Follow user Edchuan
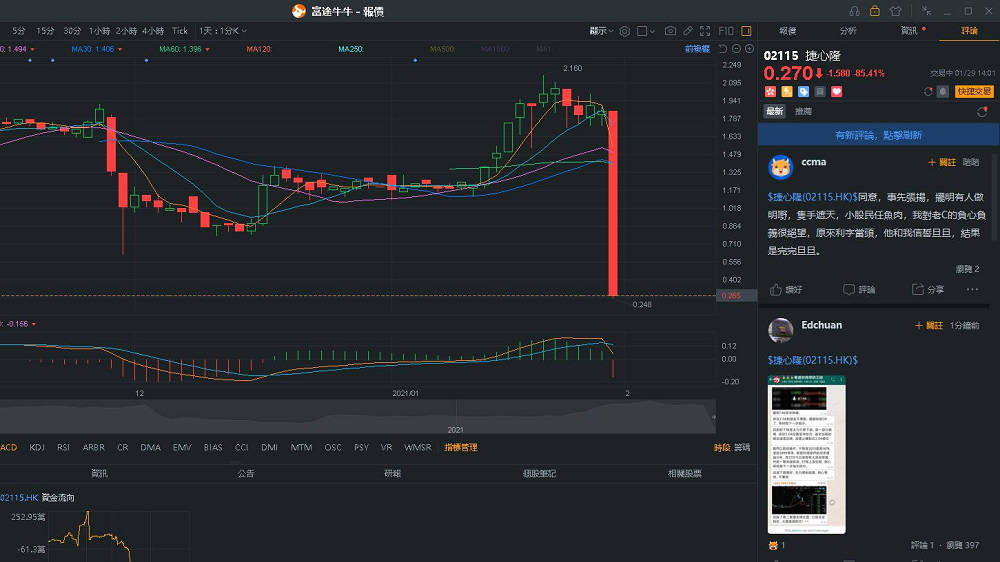This screenshot has width=1000, height=562. tap(929, 325)
